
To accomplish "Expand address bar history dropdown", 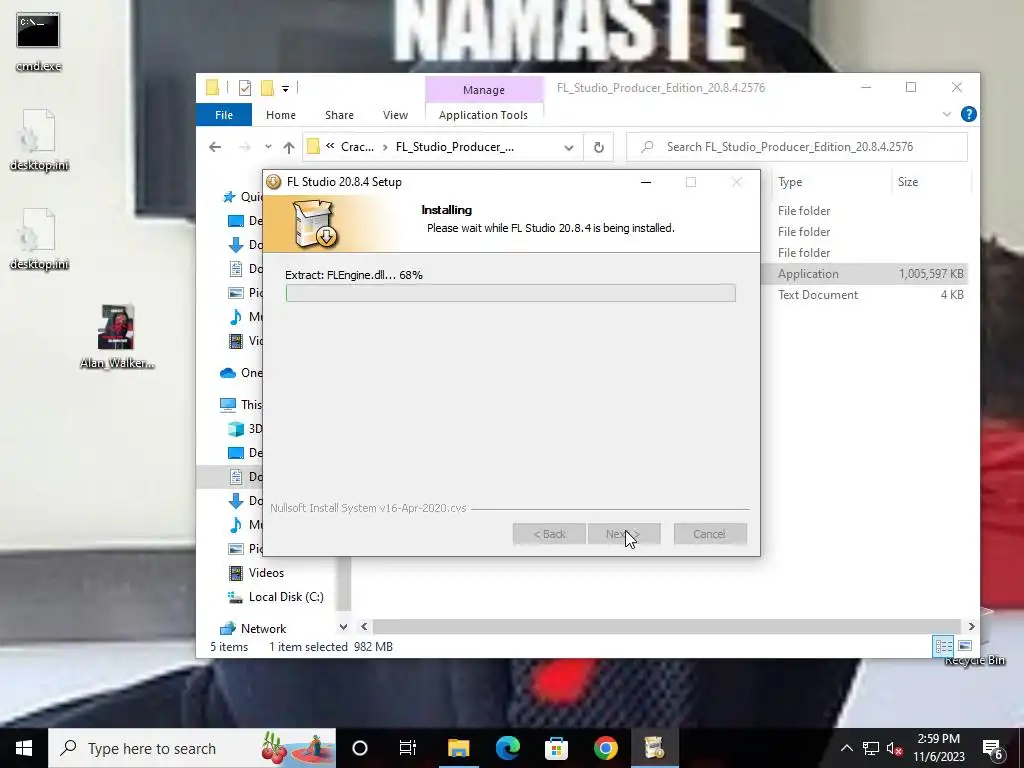I will [x=569, y=147].
